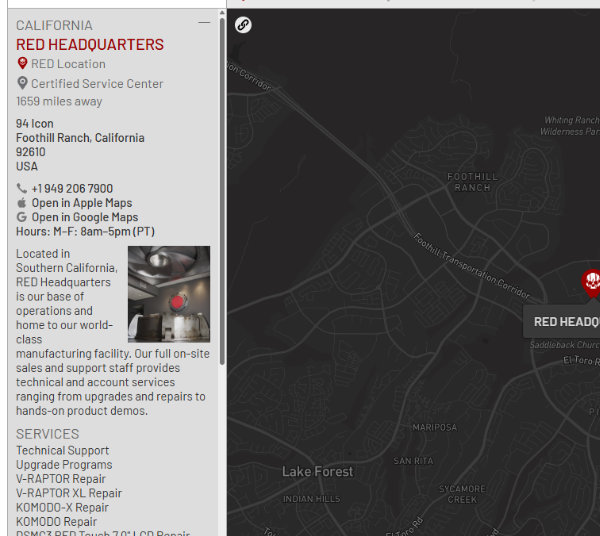Click the "KOMODO-X Repair" service entry
The height and width of the screenshot is (536, 600).
tap(62, 508)
